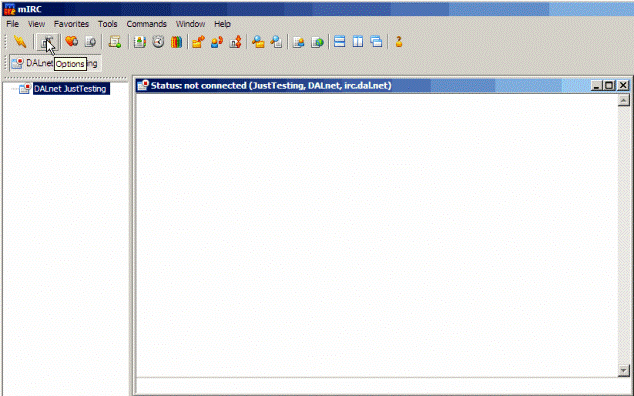Image resolution: width=634 pixels, height=396 pixels.
Task: Open the Address Book icon
Action: (139, 42)
